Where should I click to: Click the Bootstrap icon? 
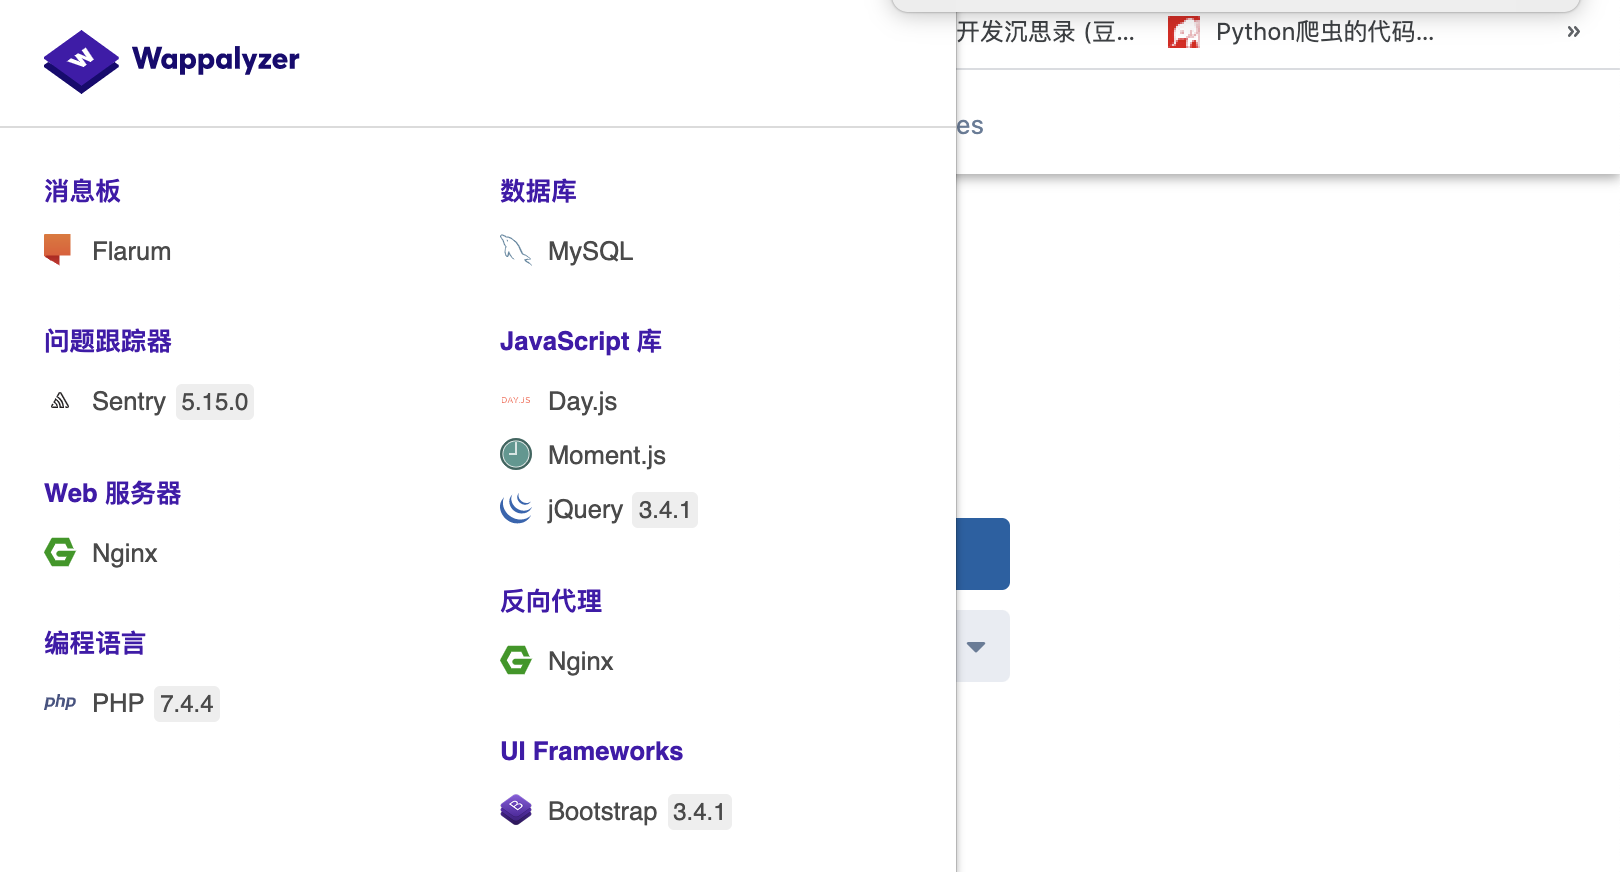(x=516, y=810)
